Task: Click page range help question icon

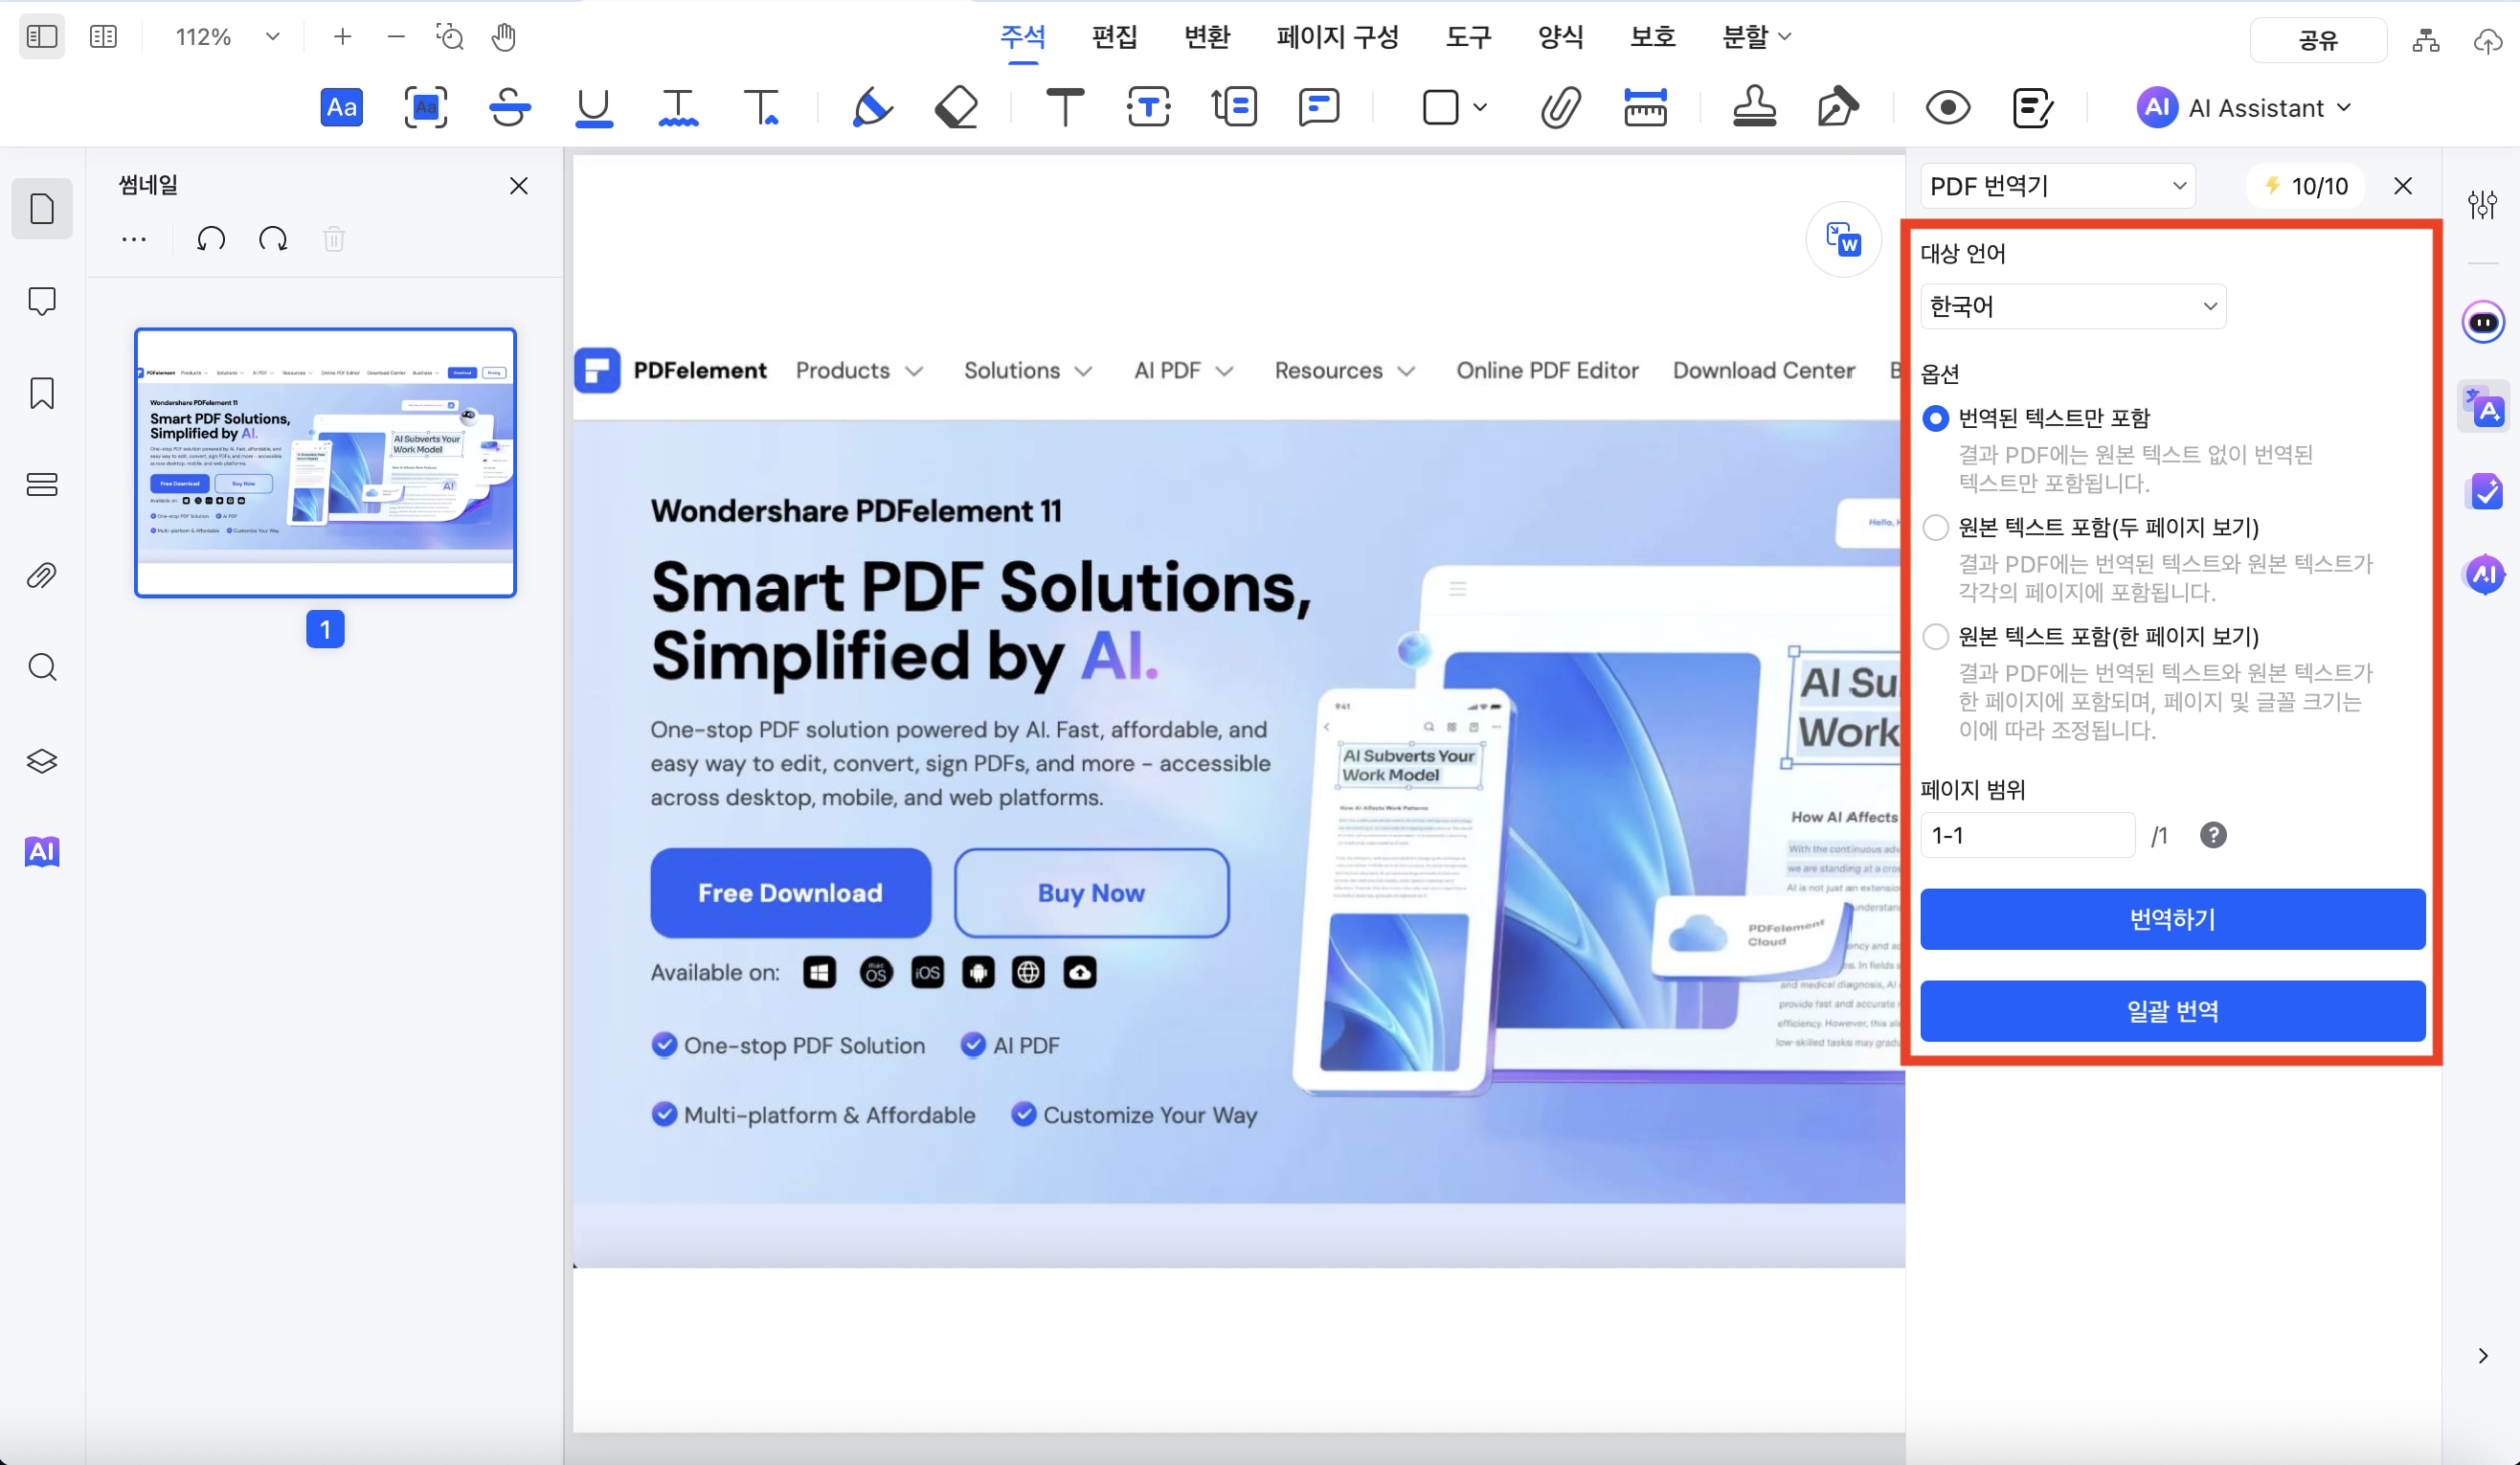Action: point(2213,835)
